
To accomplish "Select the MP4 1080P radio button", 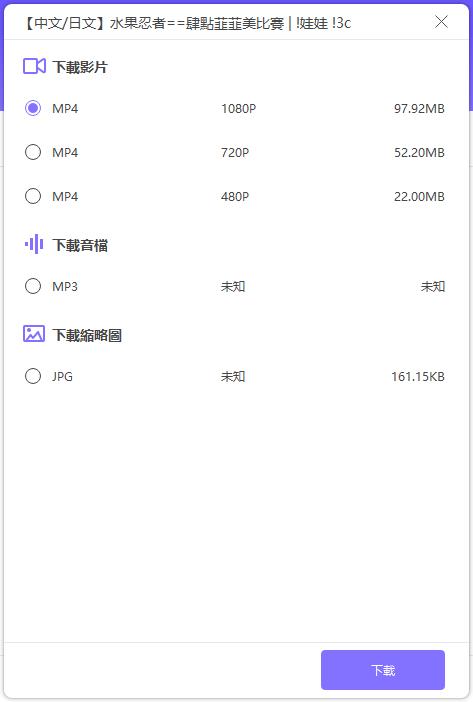I will click(x=33, y=108).
